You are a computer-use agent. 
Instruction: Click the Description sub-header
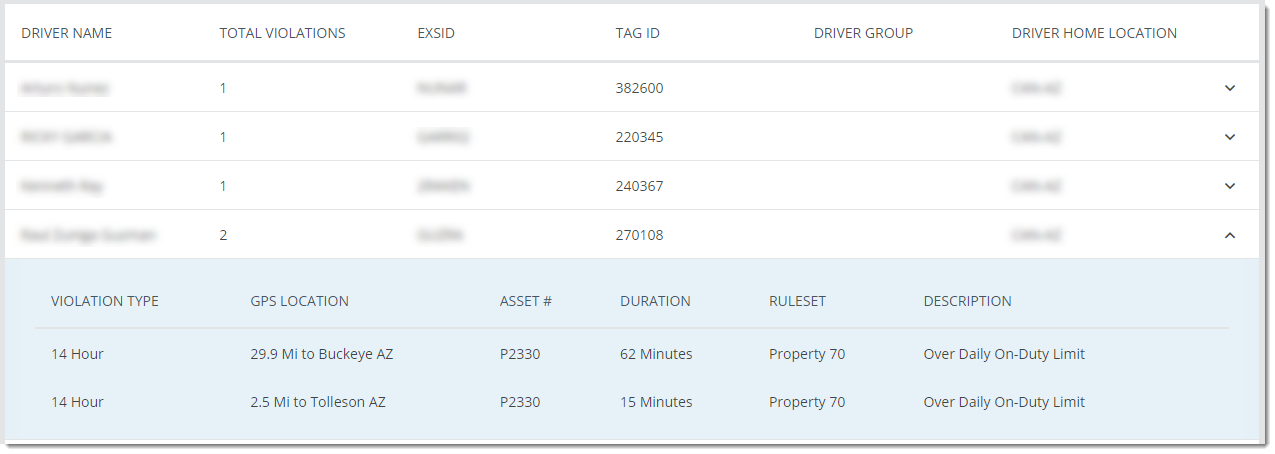click(x=967, y=301)
